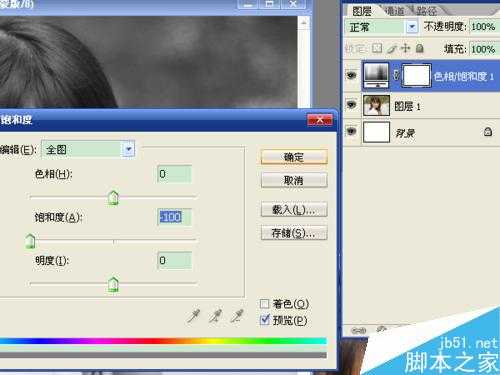Select the white layer mask thumbnail
Screen dimensions: 500x375
point(416,75)
